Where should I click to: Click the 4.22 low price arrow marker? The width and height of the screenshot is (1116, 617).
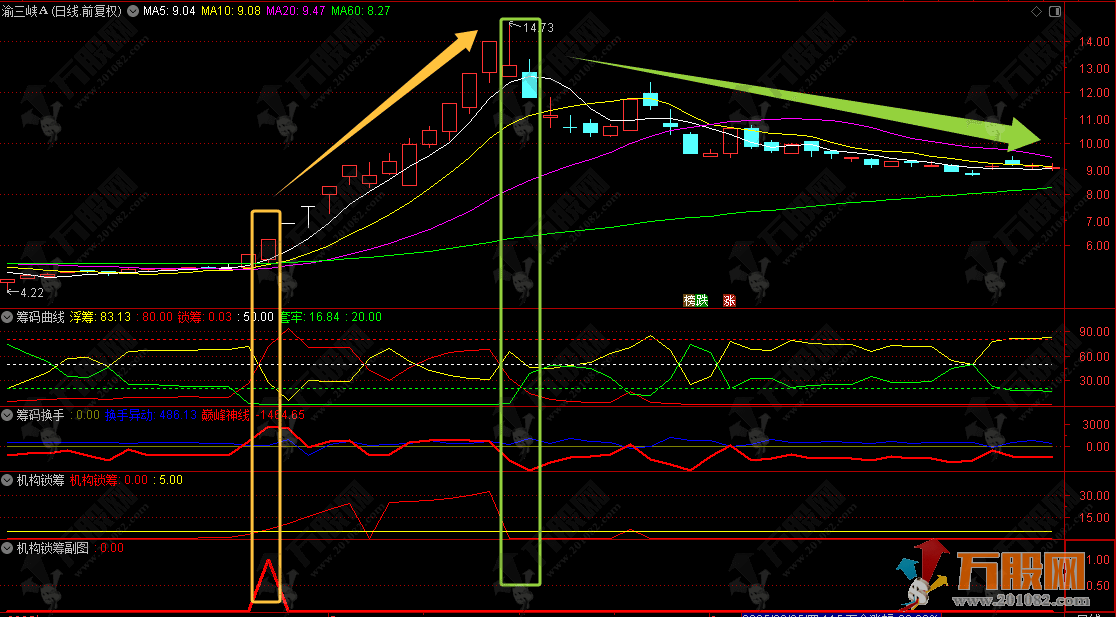[24, 293]
